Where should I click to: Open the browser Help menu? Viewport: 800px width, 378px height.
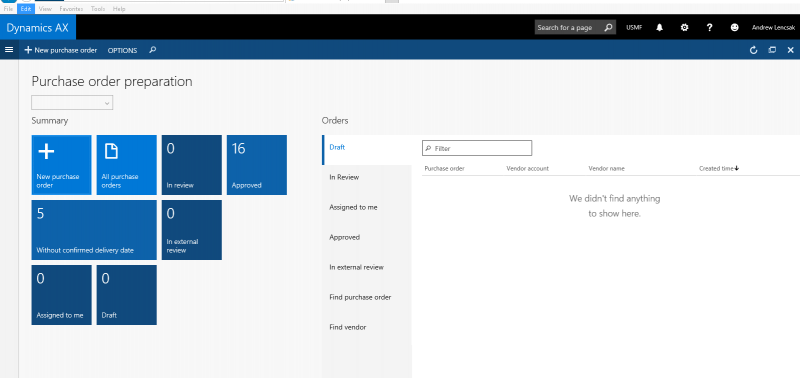click(x=119, y=9)
